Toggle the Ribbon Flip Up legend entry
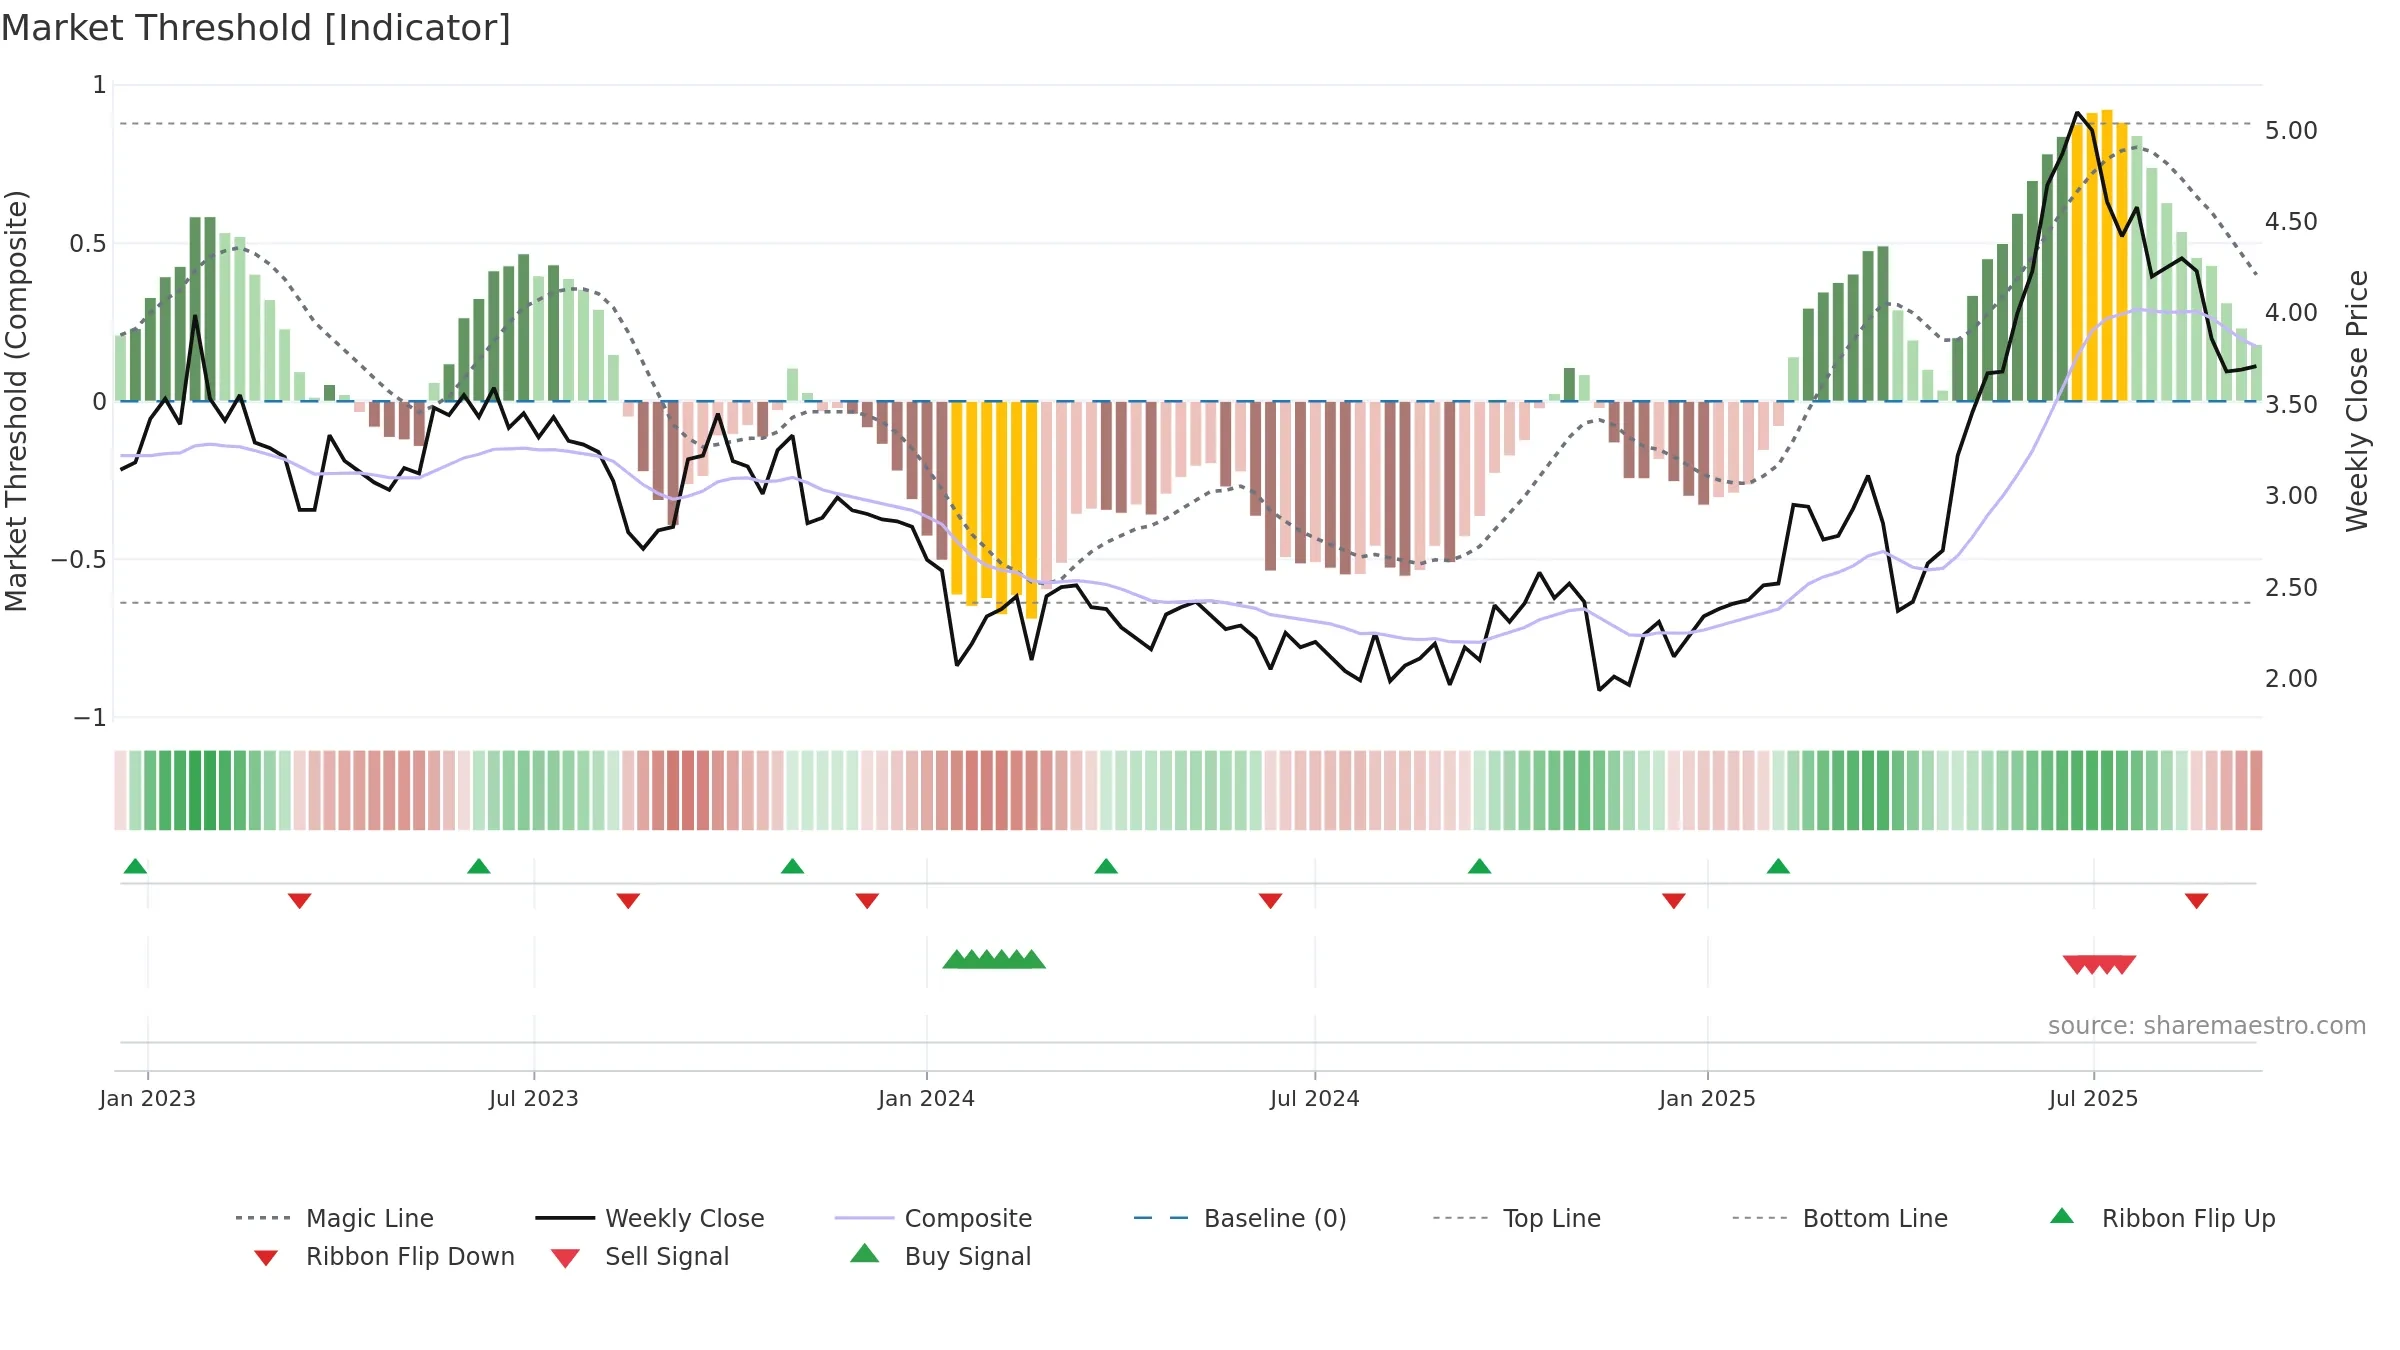Viewport: 2400px width, 1350px height. (x=2162, y=1218)
